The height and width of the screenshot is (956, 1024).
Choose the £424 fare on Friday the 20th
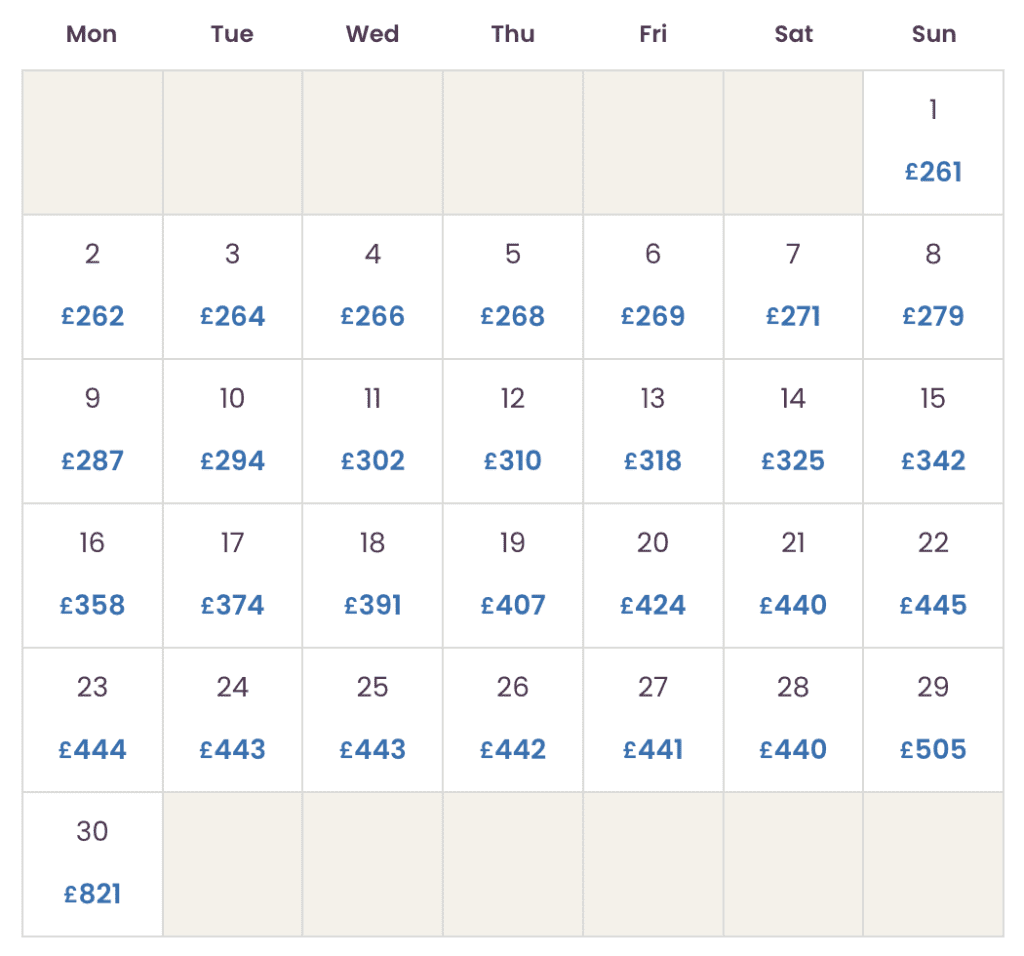point(652,604)
